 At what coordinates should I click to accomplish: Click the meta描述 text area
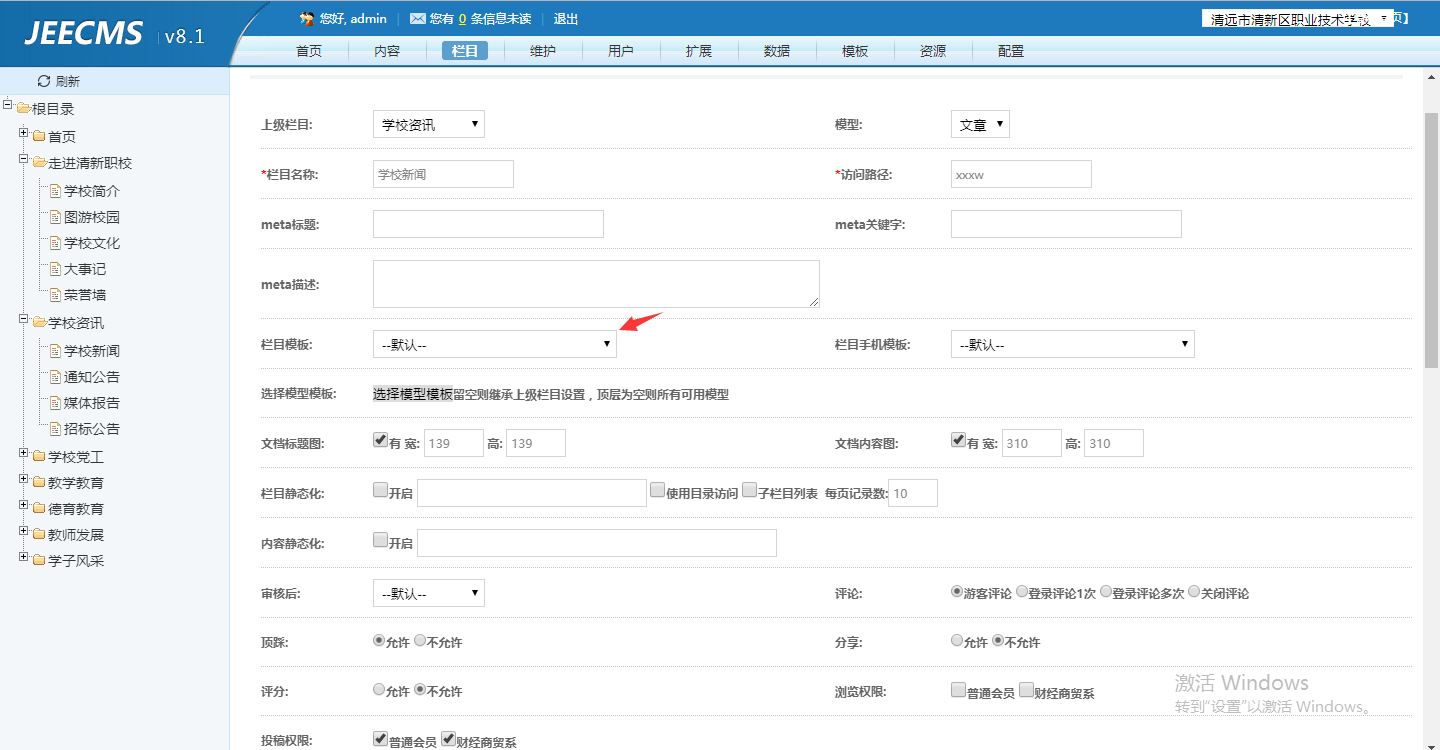[x=596, y=284]
